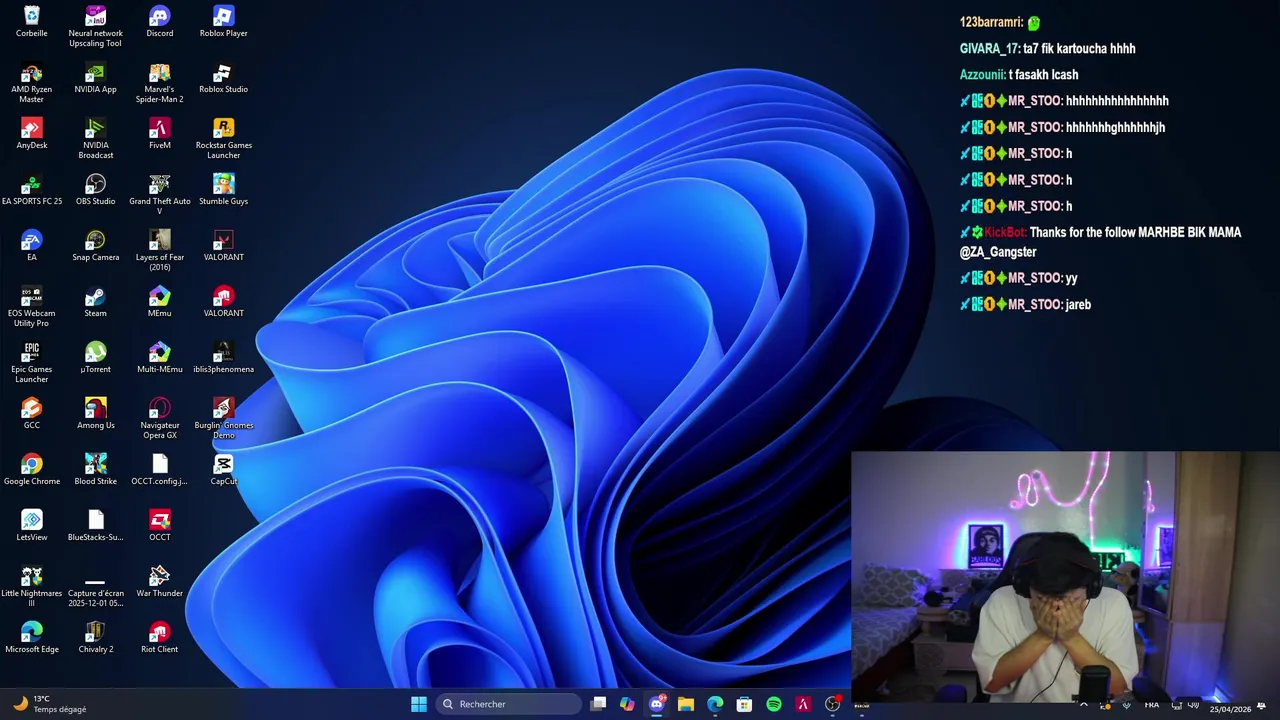
Task: Open the CapCut desktop icon
Action: click(x=224, y=470)
